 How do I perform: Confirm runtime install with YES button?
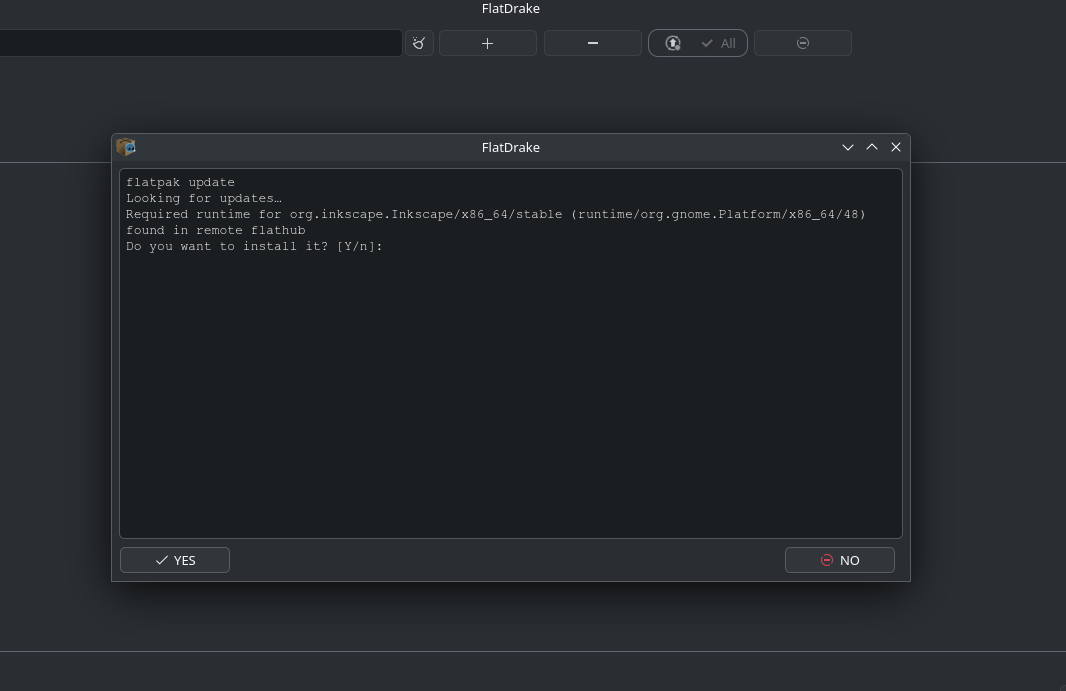point(175,560)
